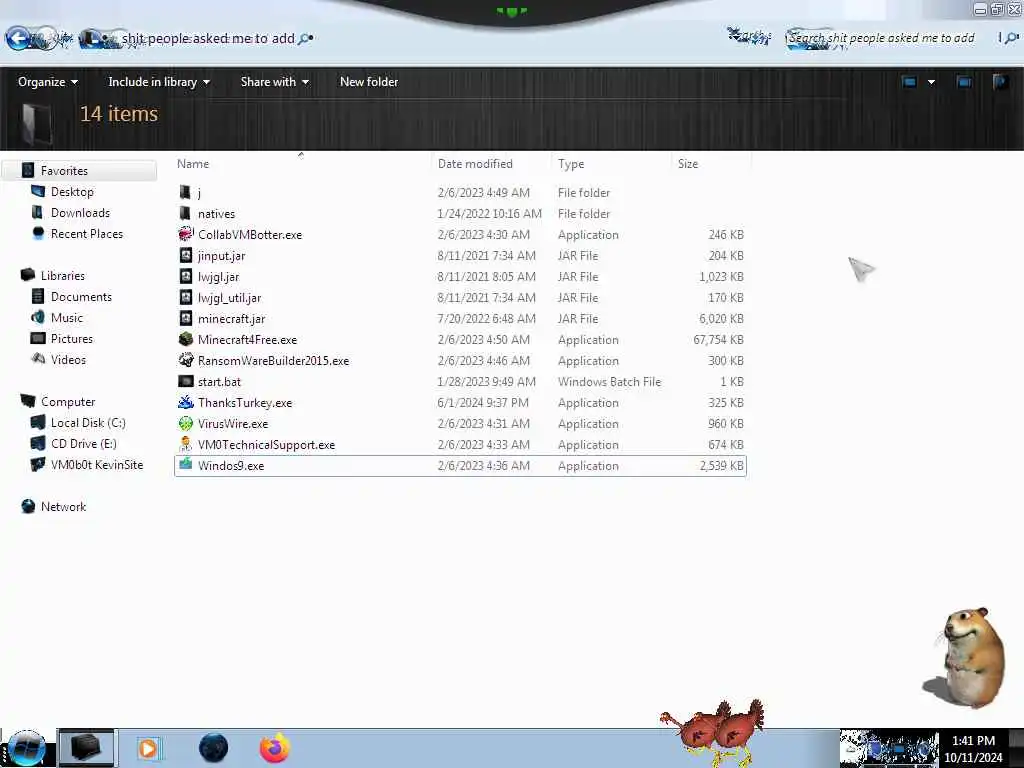
Task: Sort by the Name column header
Action: (x=193, y=164)
